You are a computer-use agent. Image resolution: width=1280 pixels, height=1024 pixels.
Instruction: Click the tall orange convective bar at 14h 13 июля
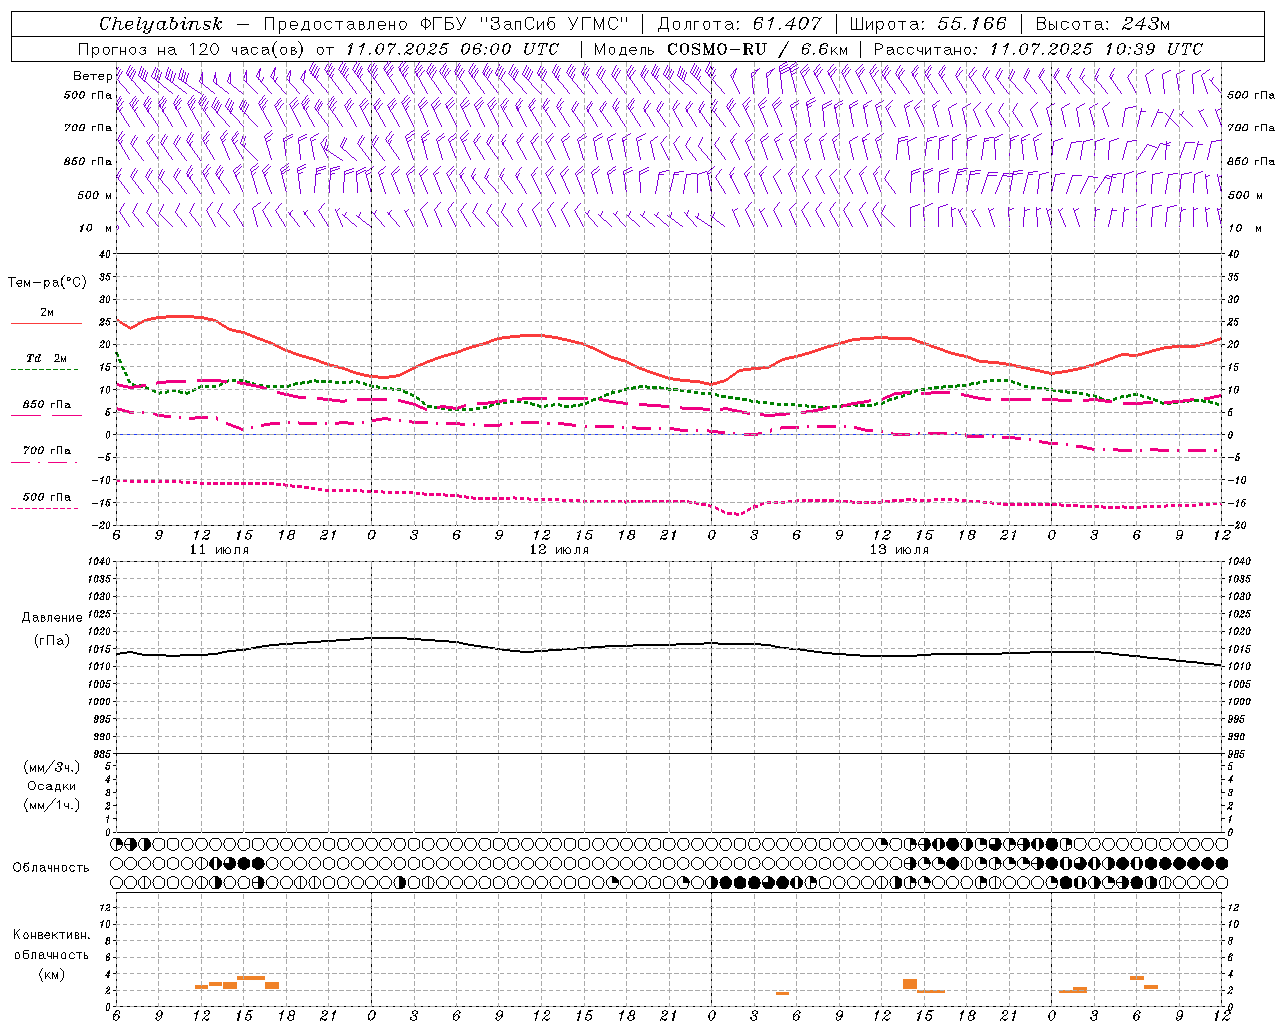coord(910,984)
